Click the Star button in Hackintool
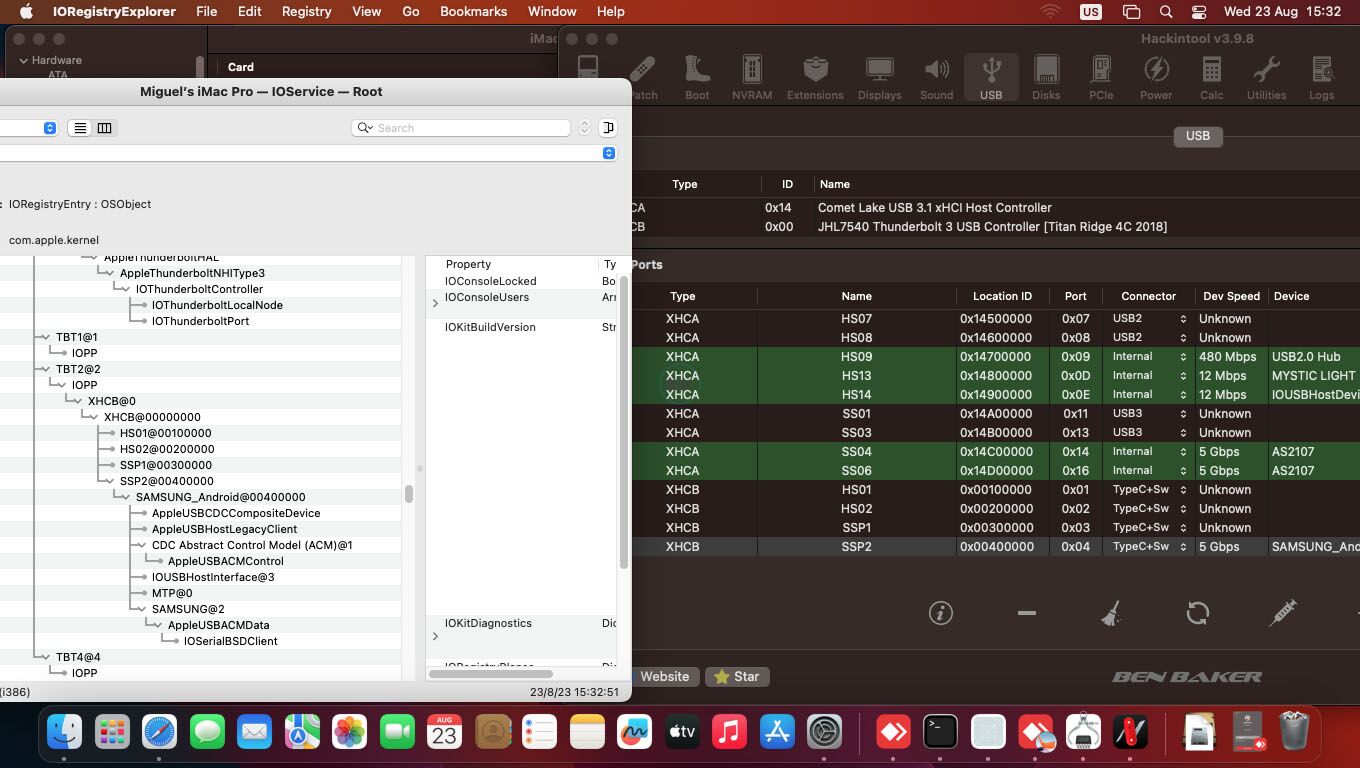1360x768 pixels. (x=737, y=677)
